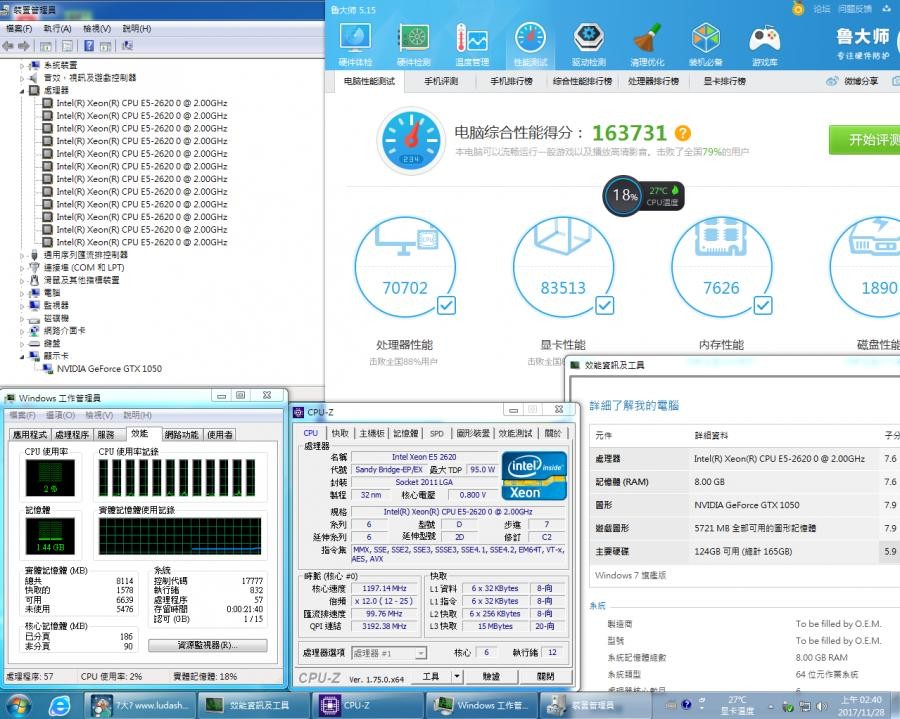Click the properties sheet icon in Device Manager toolbar
The height and width of the screenshot is (719, 900).
coord(68,46)
